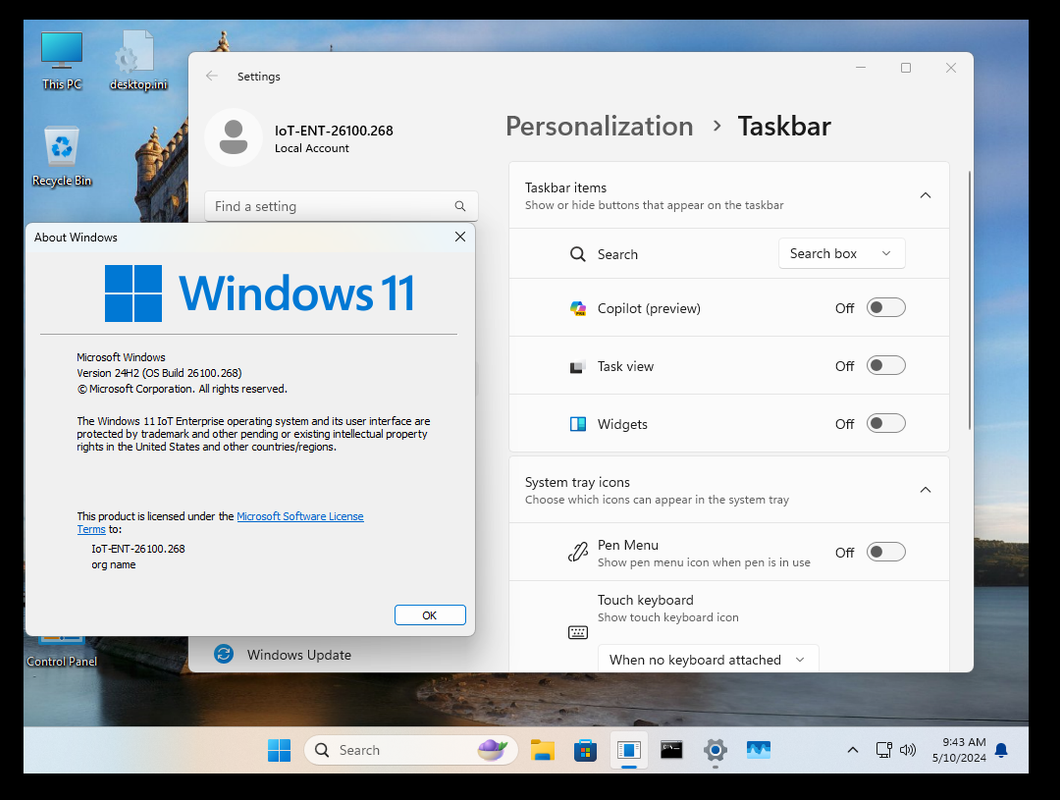Click the magnifier in Find a setting

460,206
